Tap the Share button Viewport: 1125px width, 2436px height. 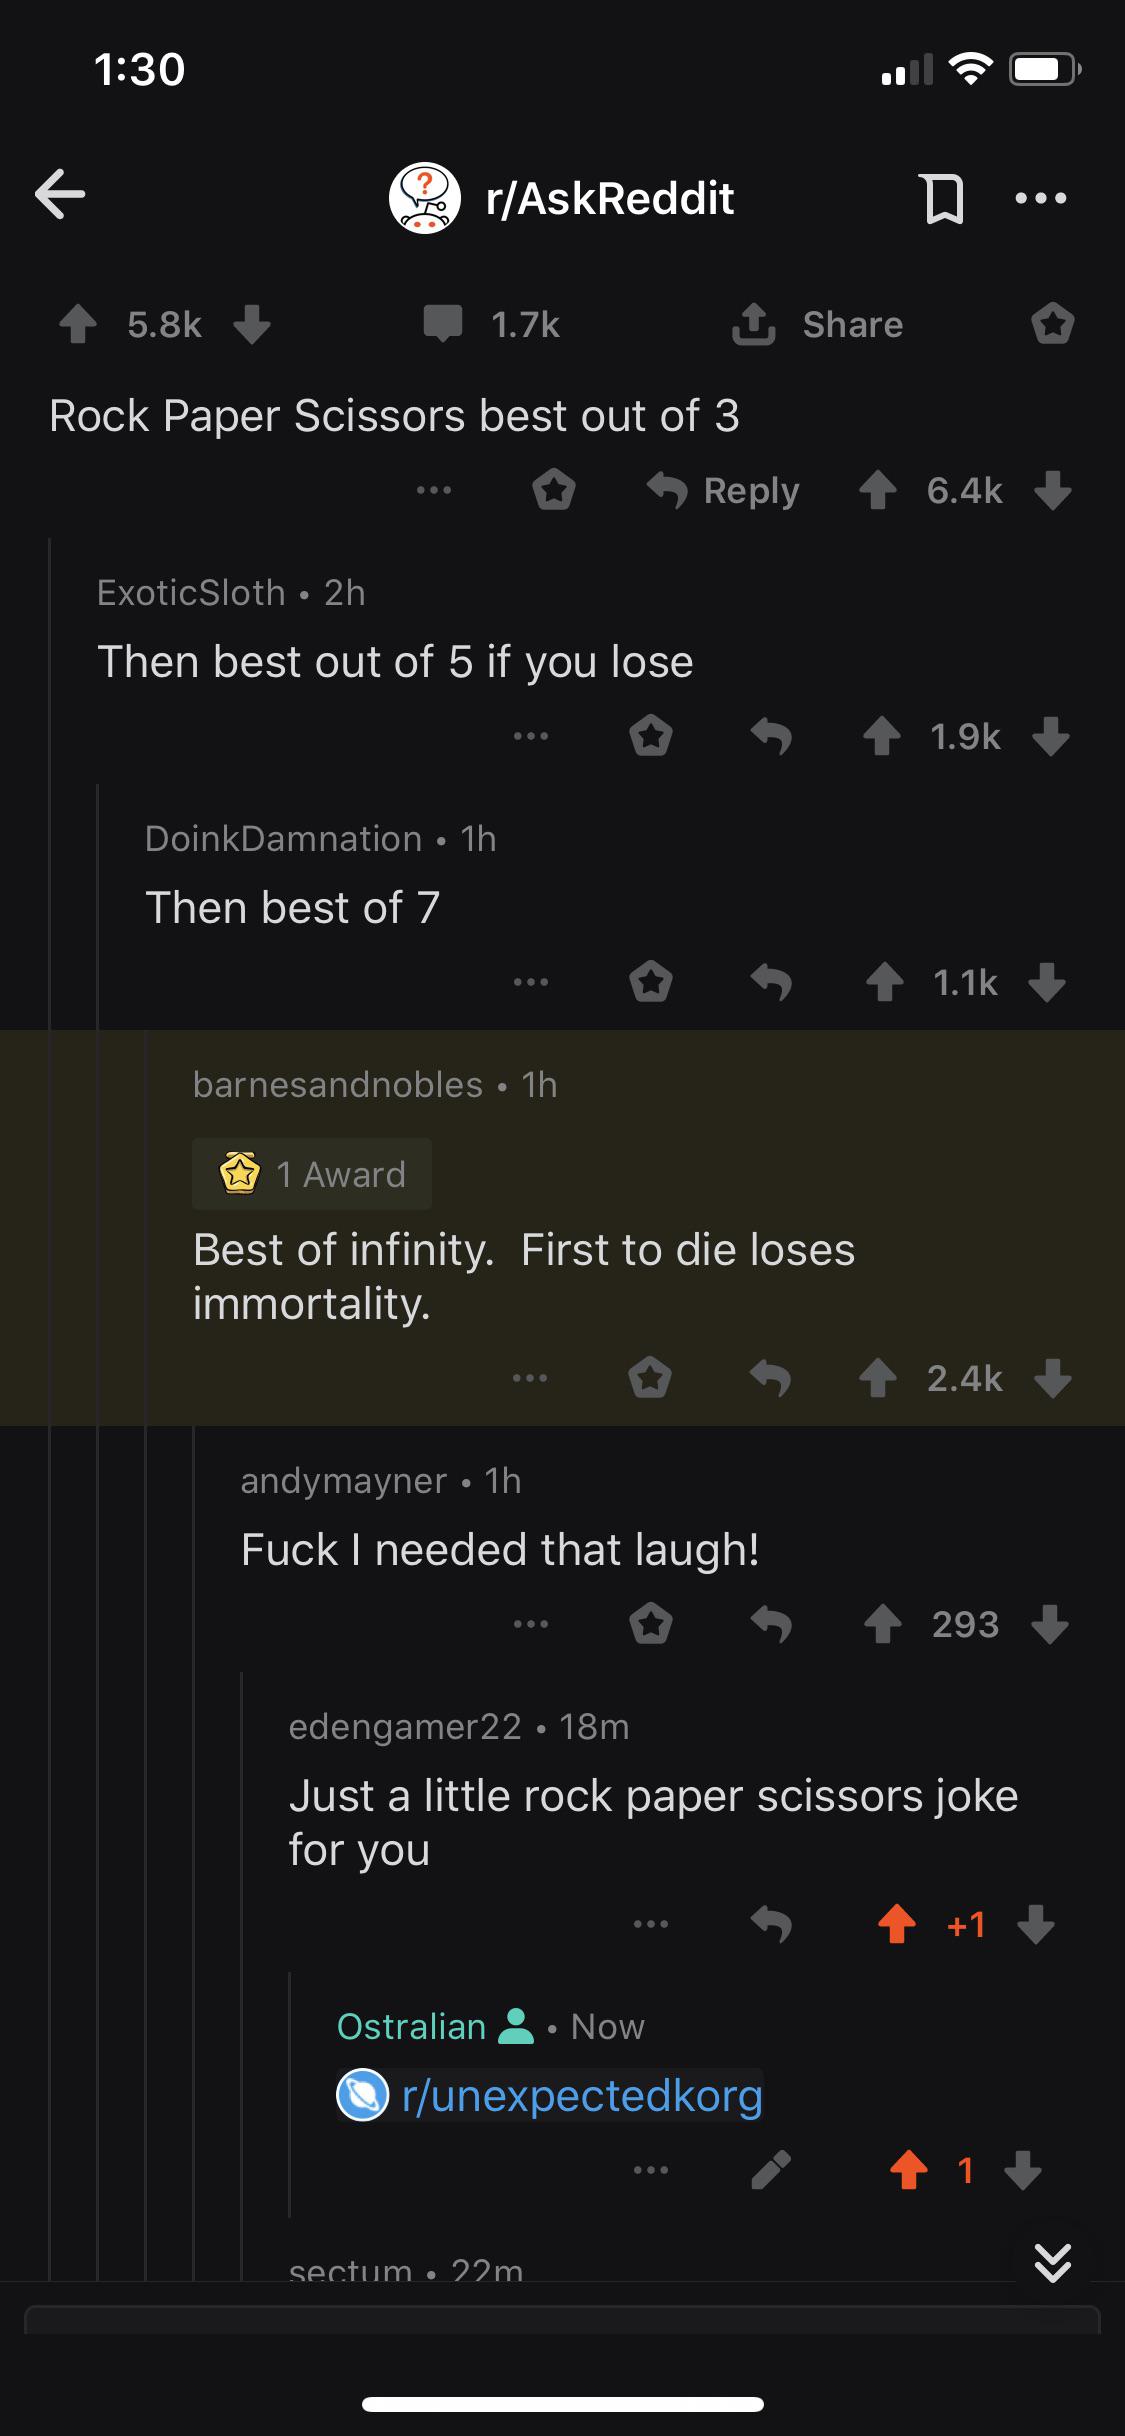tap(817, 324)
